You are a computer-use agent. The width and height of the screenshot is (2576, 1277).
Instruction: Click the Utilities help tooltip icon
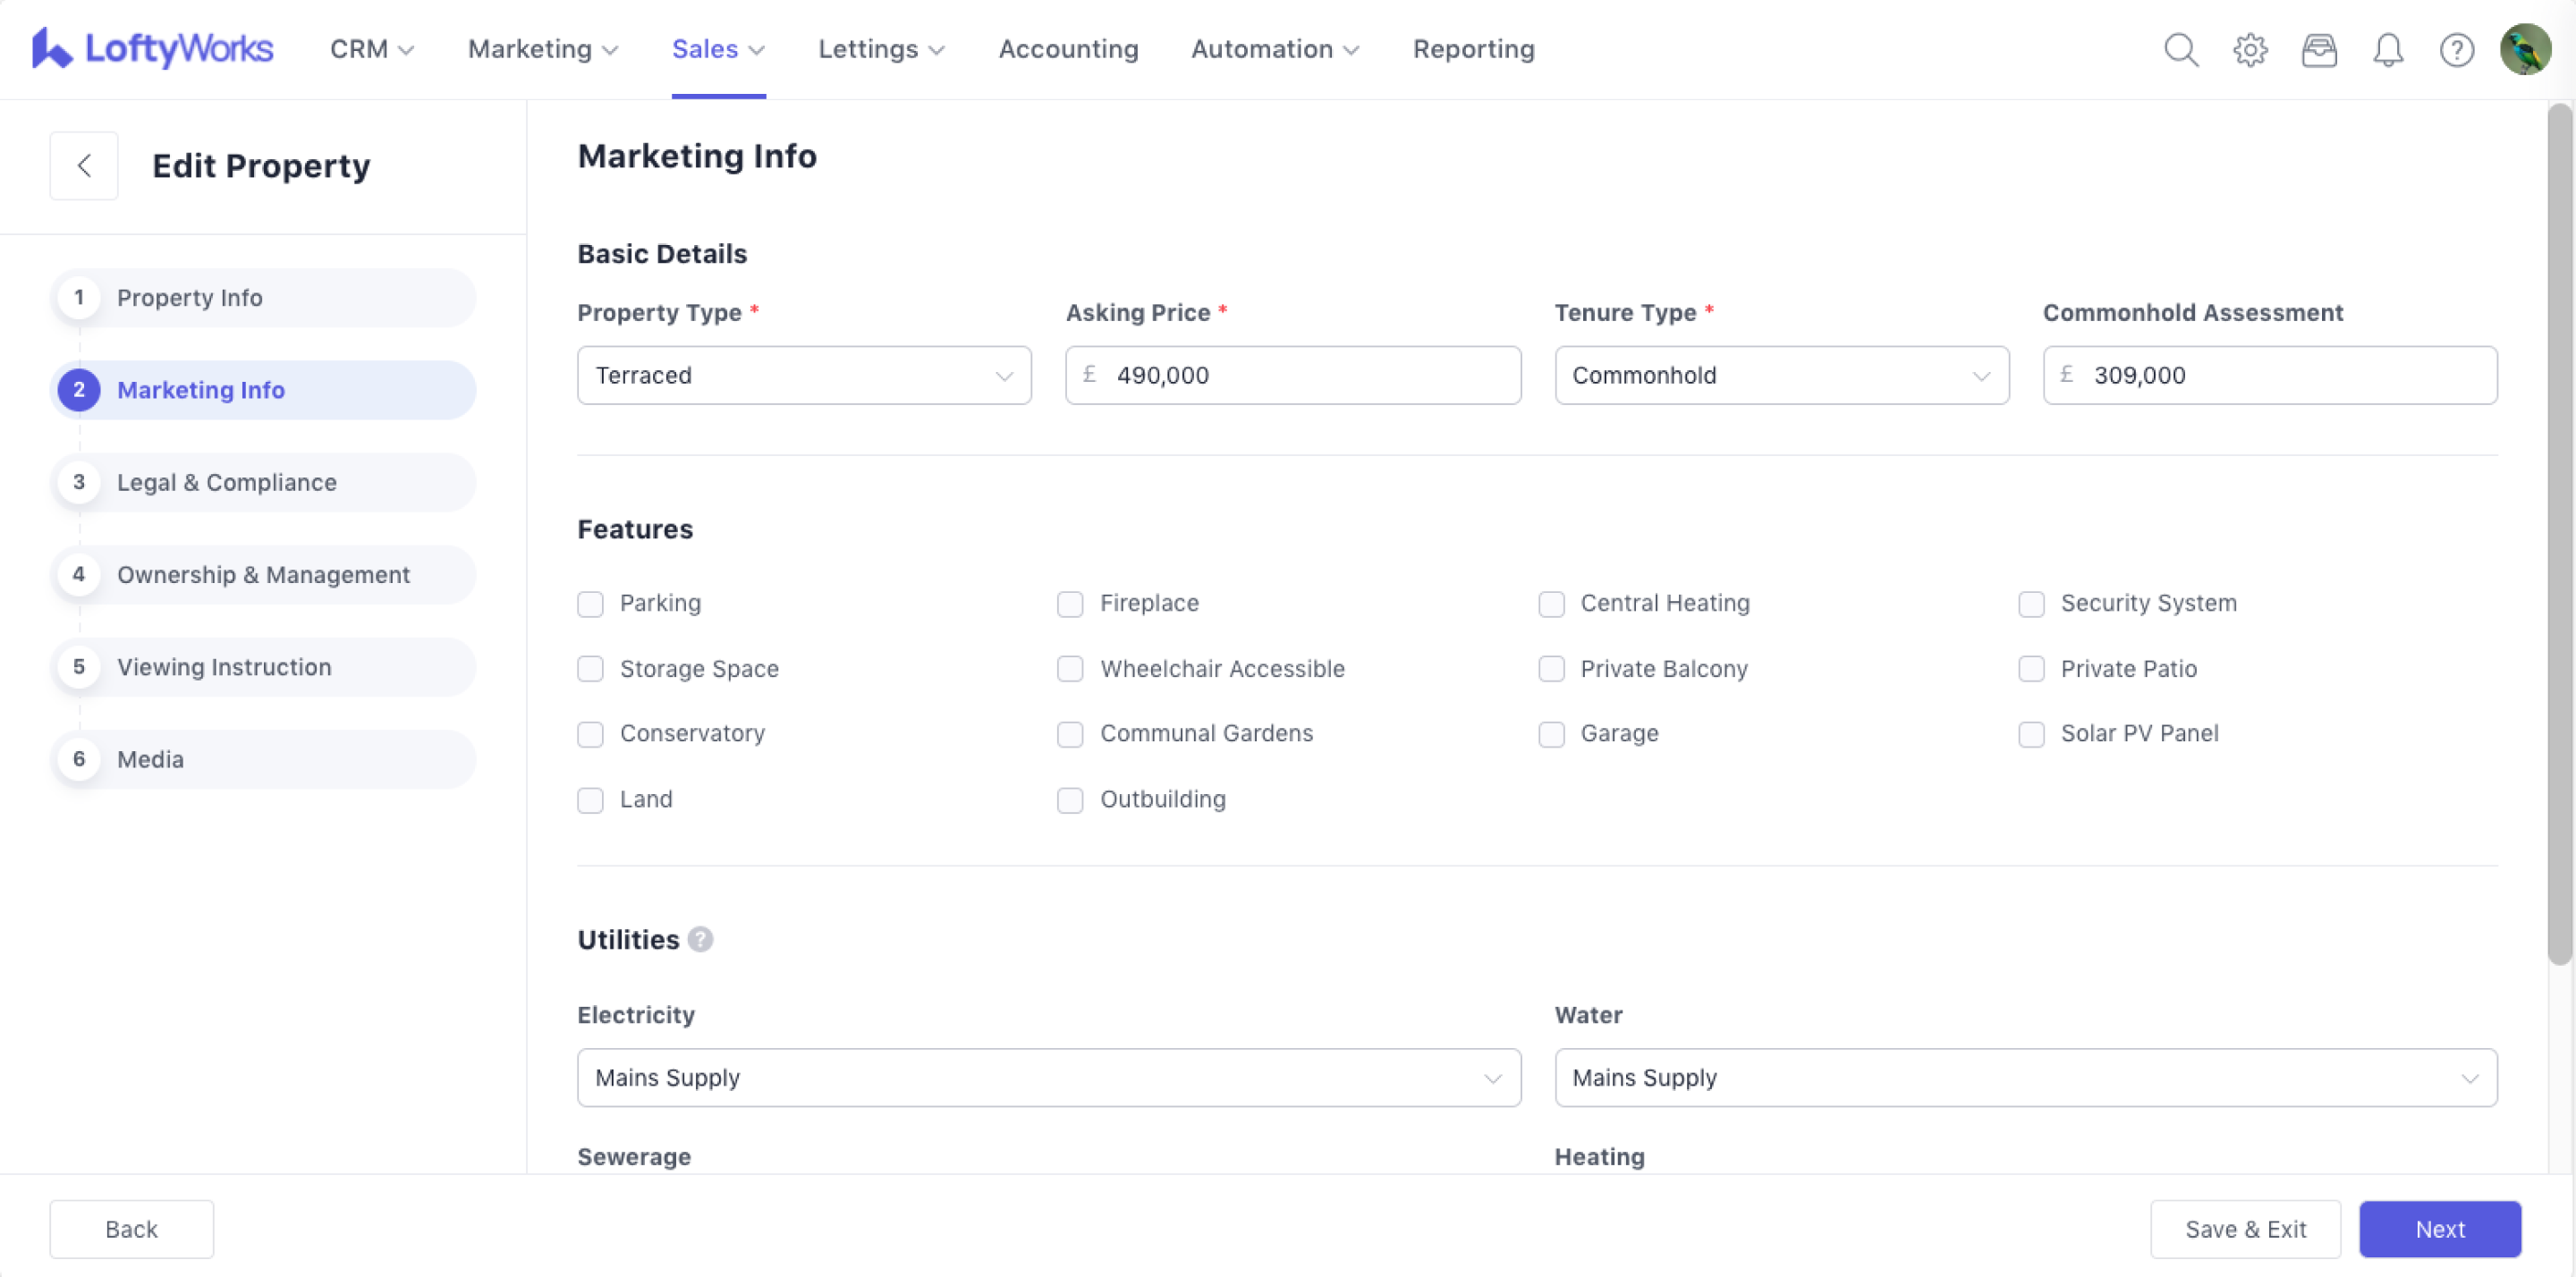[701, 939]
